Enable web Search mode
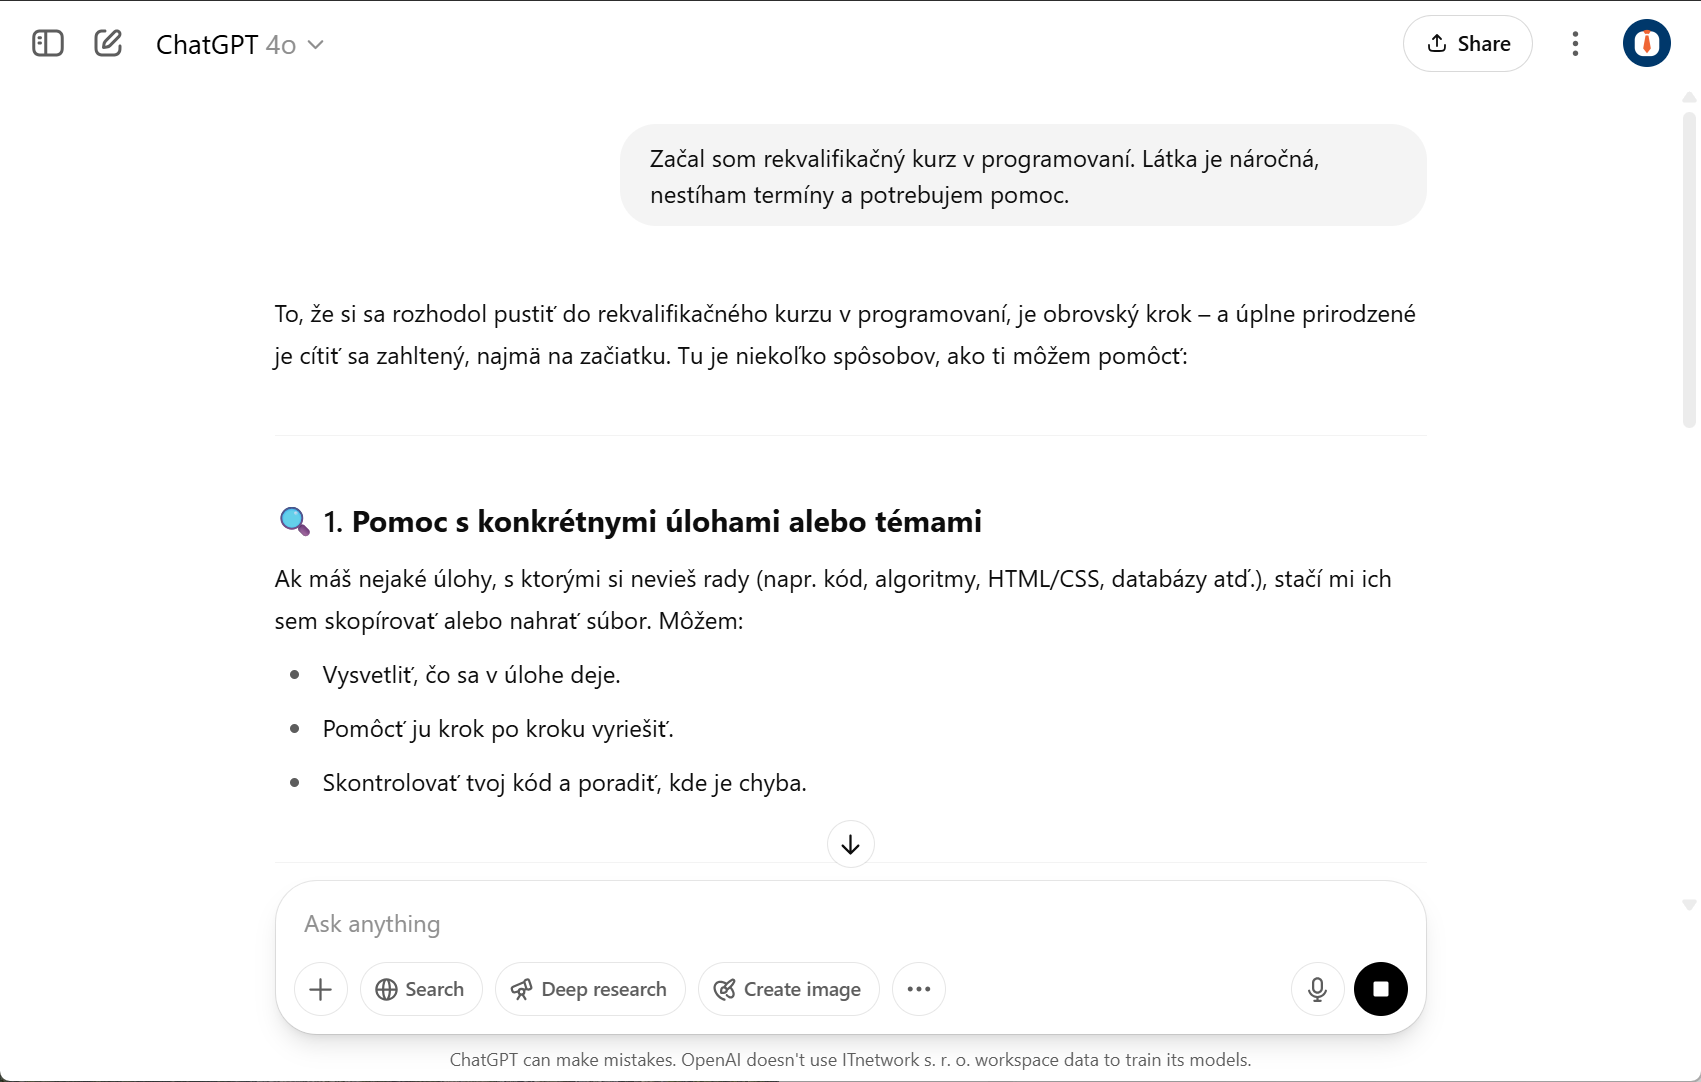 420,989
